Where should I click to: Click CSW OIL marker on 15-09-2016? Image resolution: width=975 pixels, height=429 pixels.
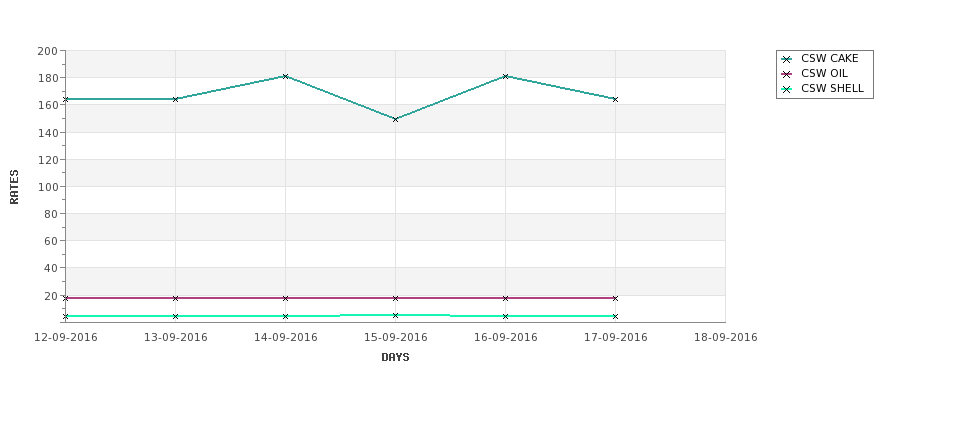pos(395,298)
